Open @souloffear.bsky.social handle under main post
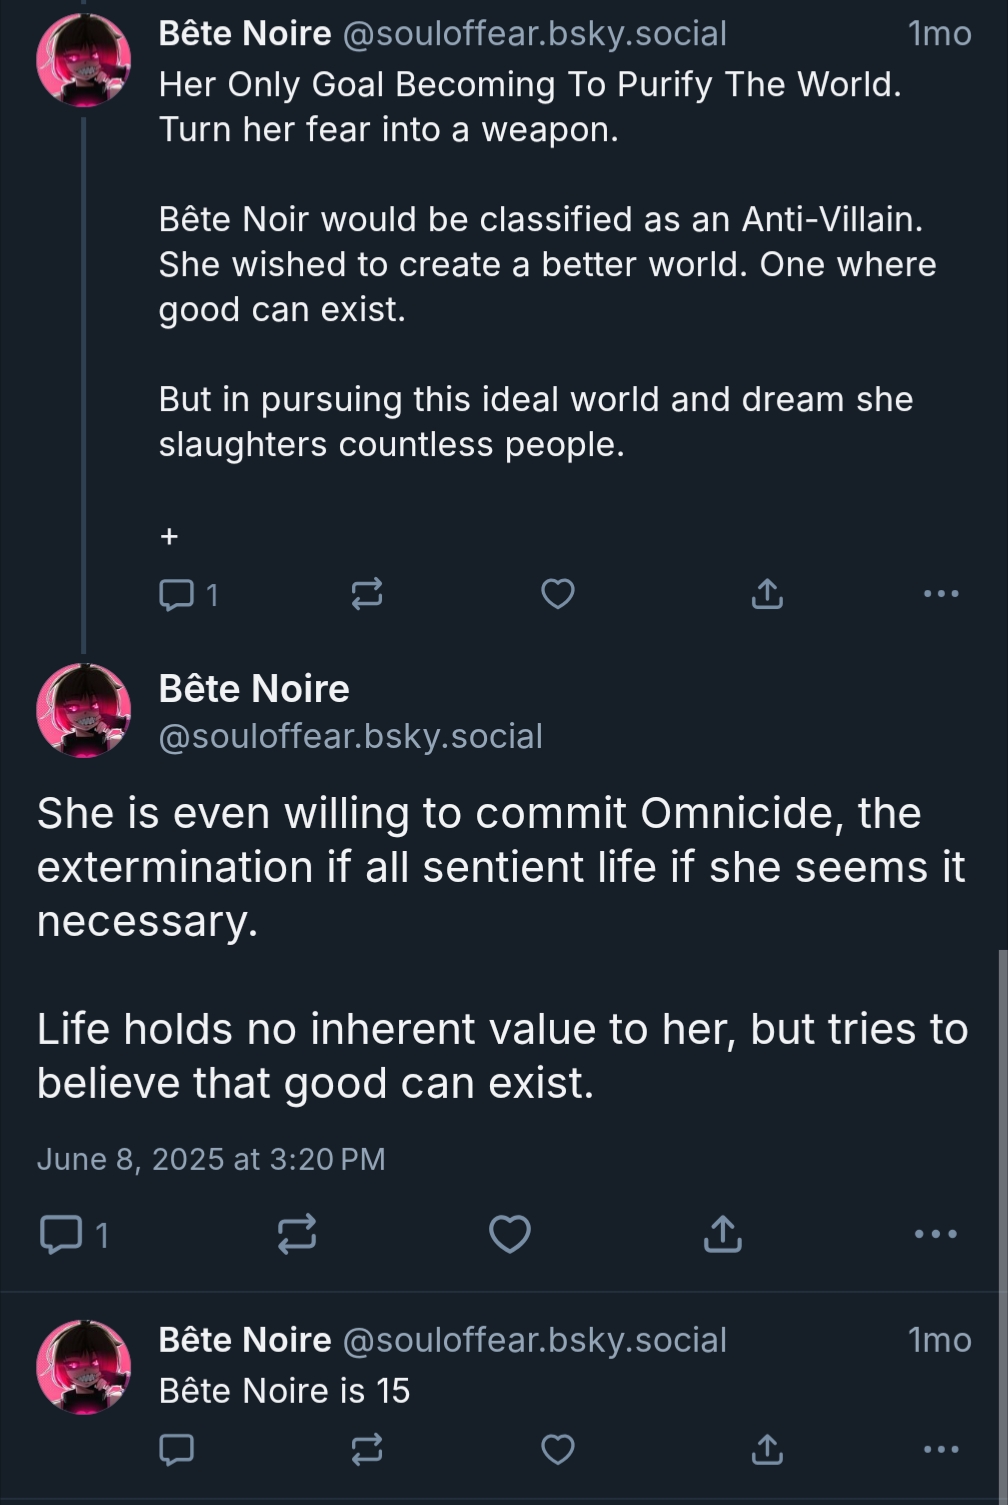Image resolution: width=1008 pixels, height=1505 pixels. (350, 736)
